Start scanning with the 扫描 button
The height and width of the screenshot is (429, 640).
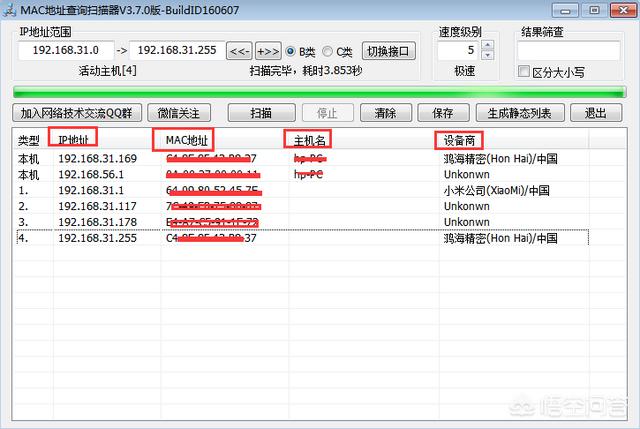click(261, 113)
